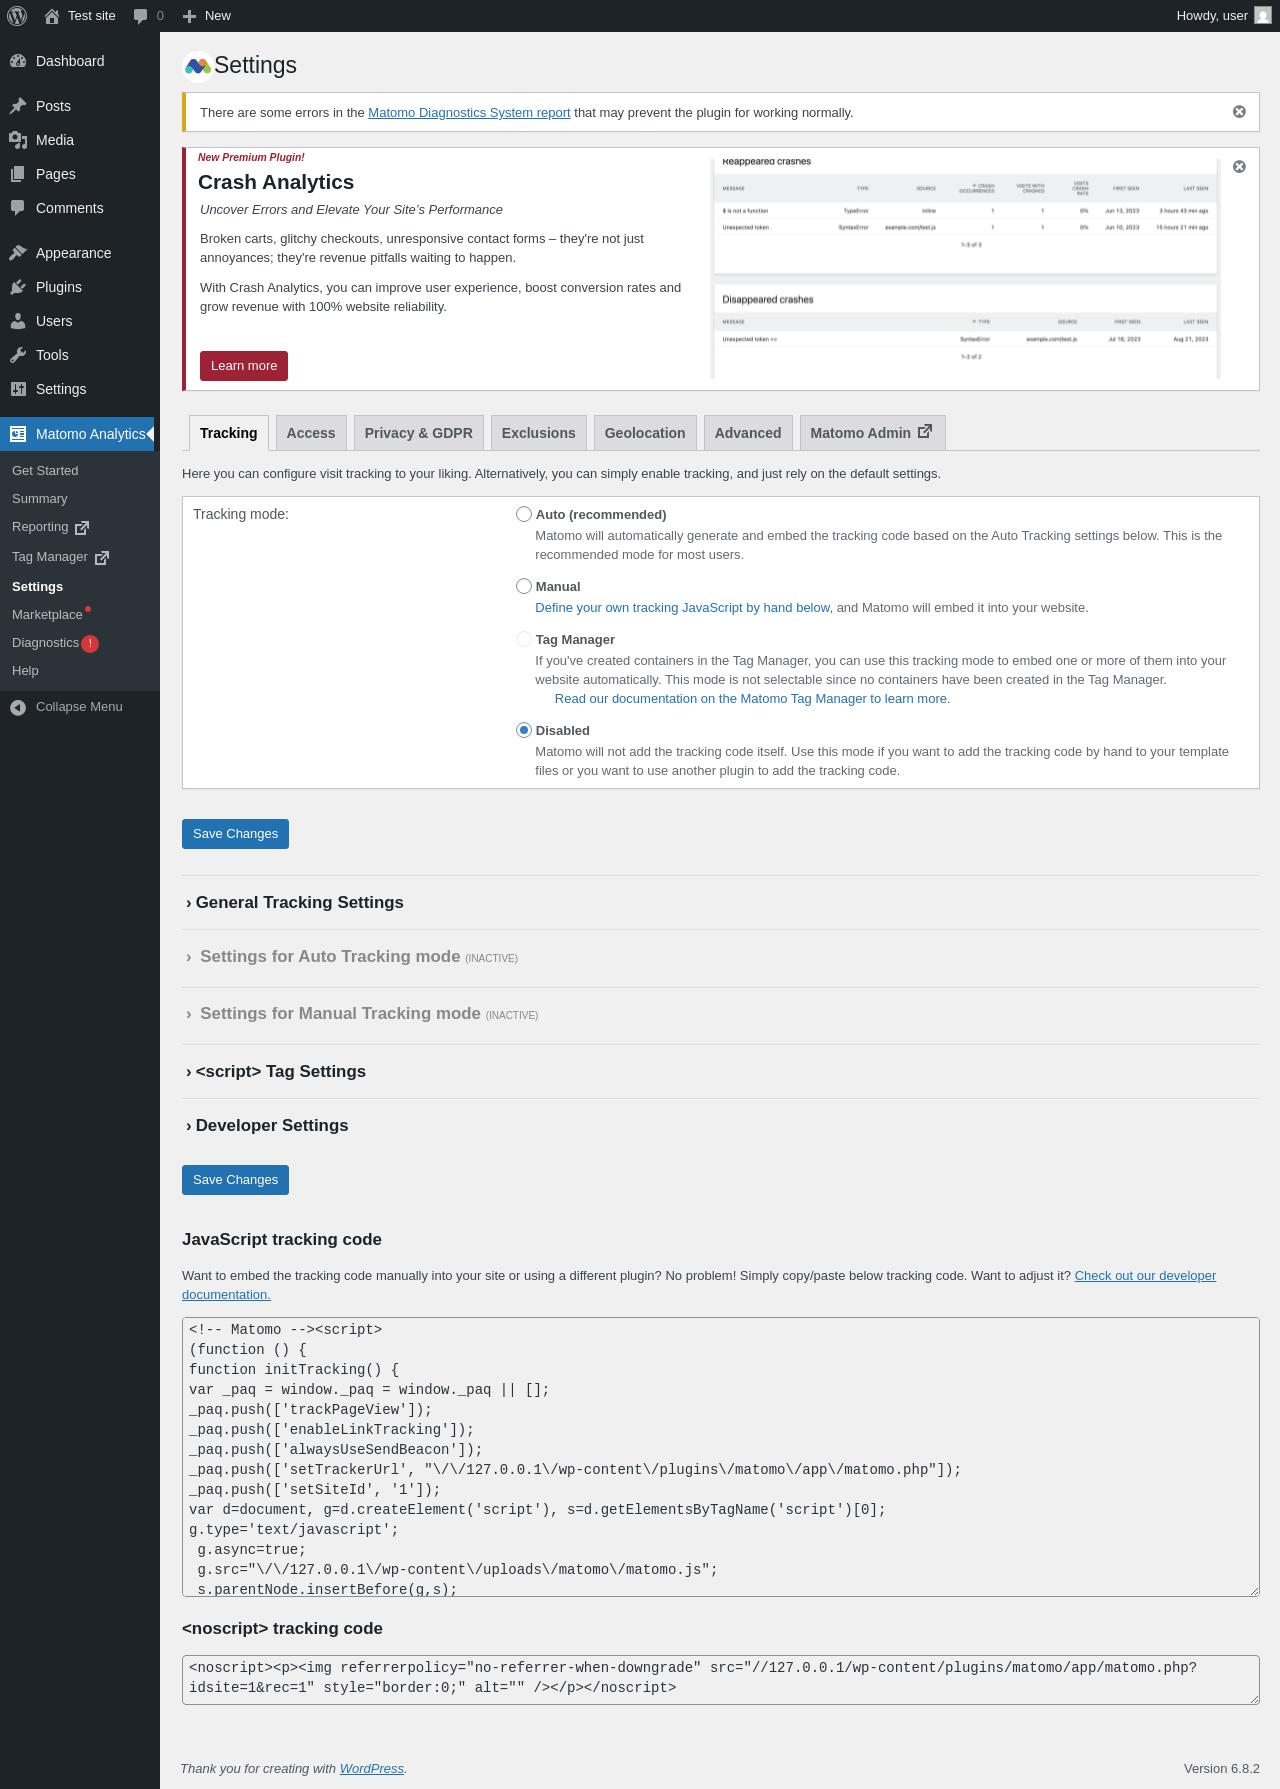The height and width of the screenshot is (1789, 1280).
Task: Click the Posts pin icon
Action: tap(18, 106)
